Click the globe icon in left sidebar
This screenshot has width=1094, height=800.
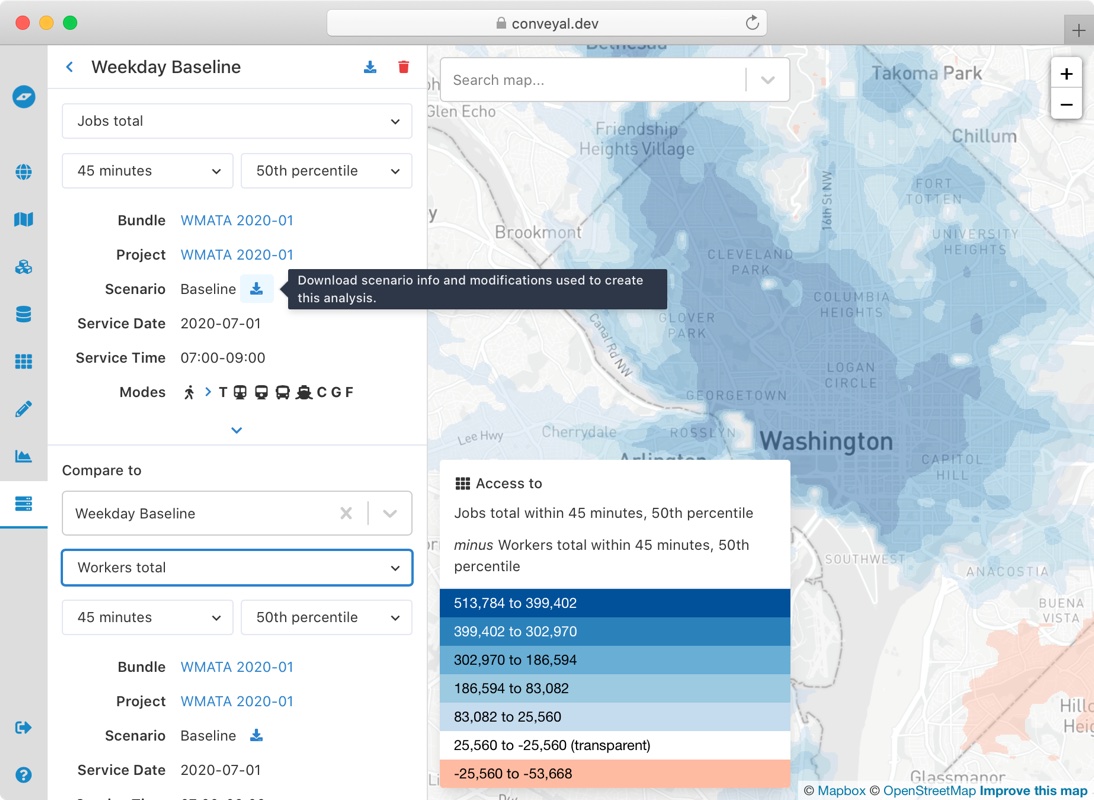click(x=23, y=172)
